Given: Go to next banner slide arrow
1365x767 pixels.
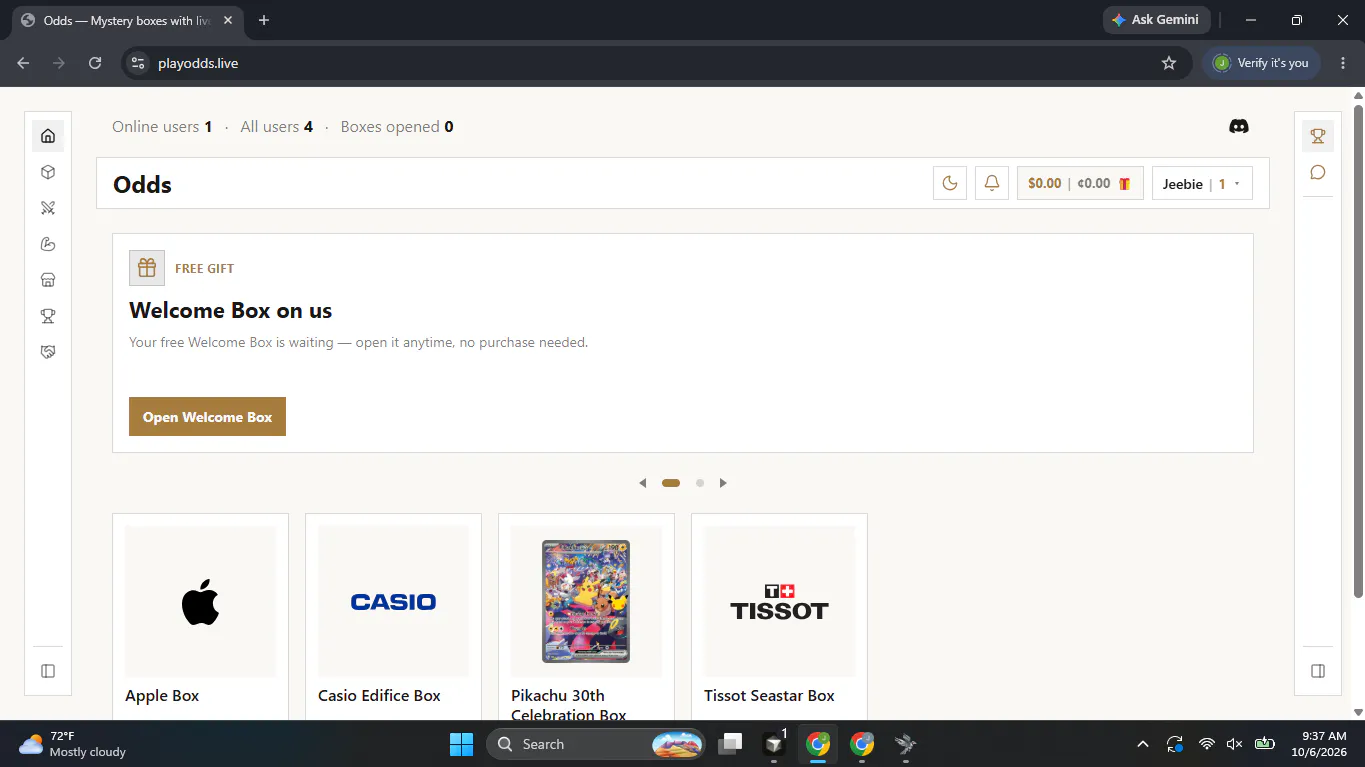Looking at the screenshot, I should (723, 483).
